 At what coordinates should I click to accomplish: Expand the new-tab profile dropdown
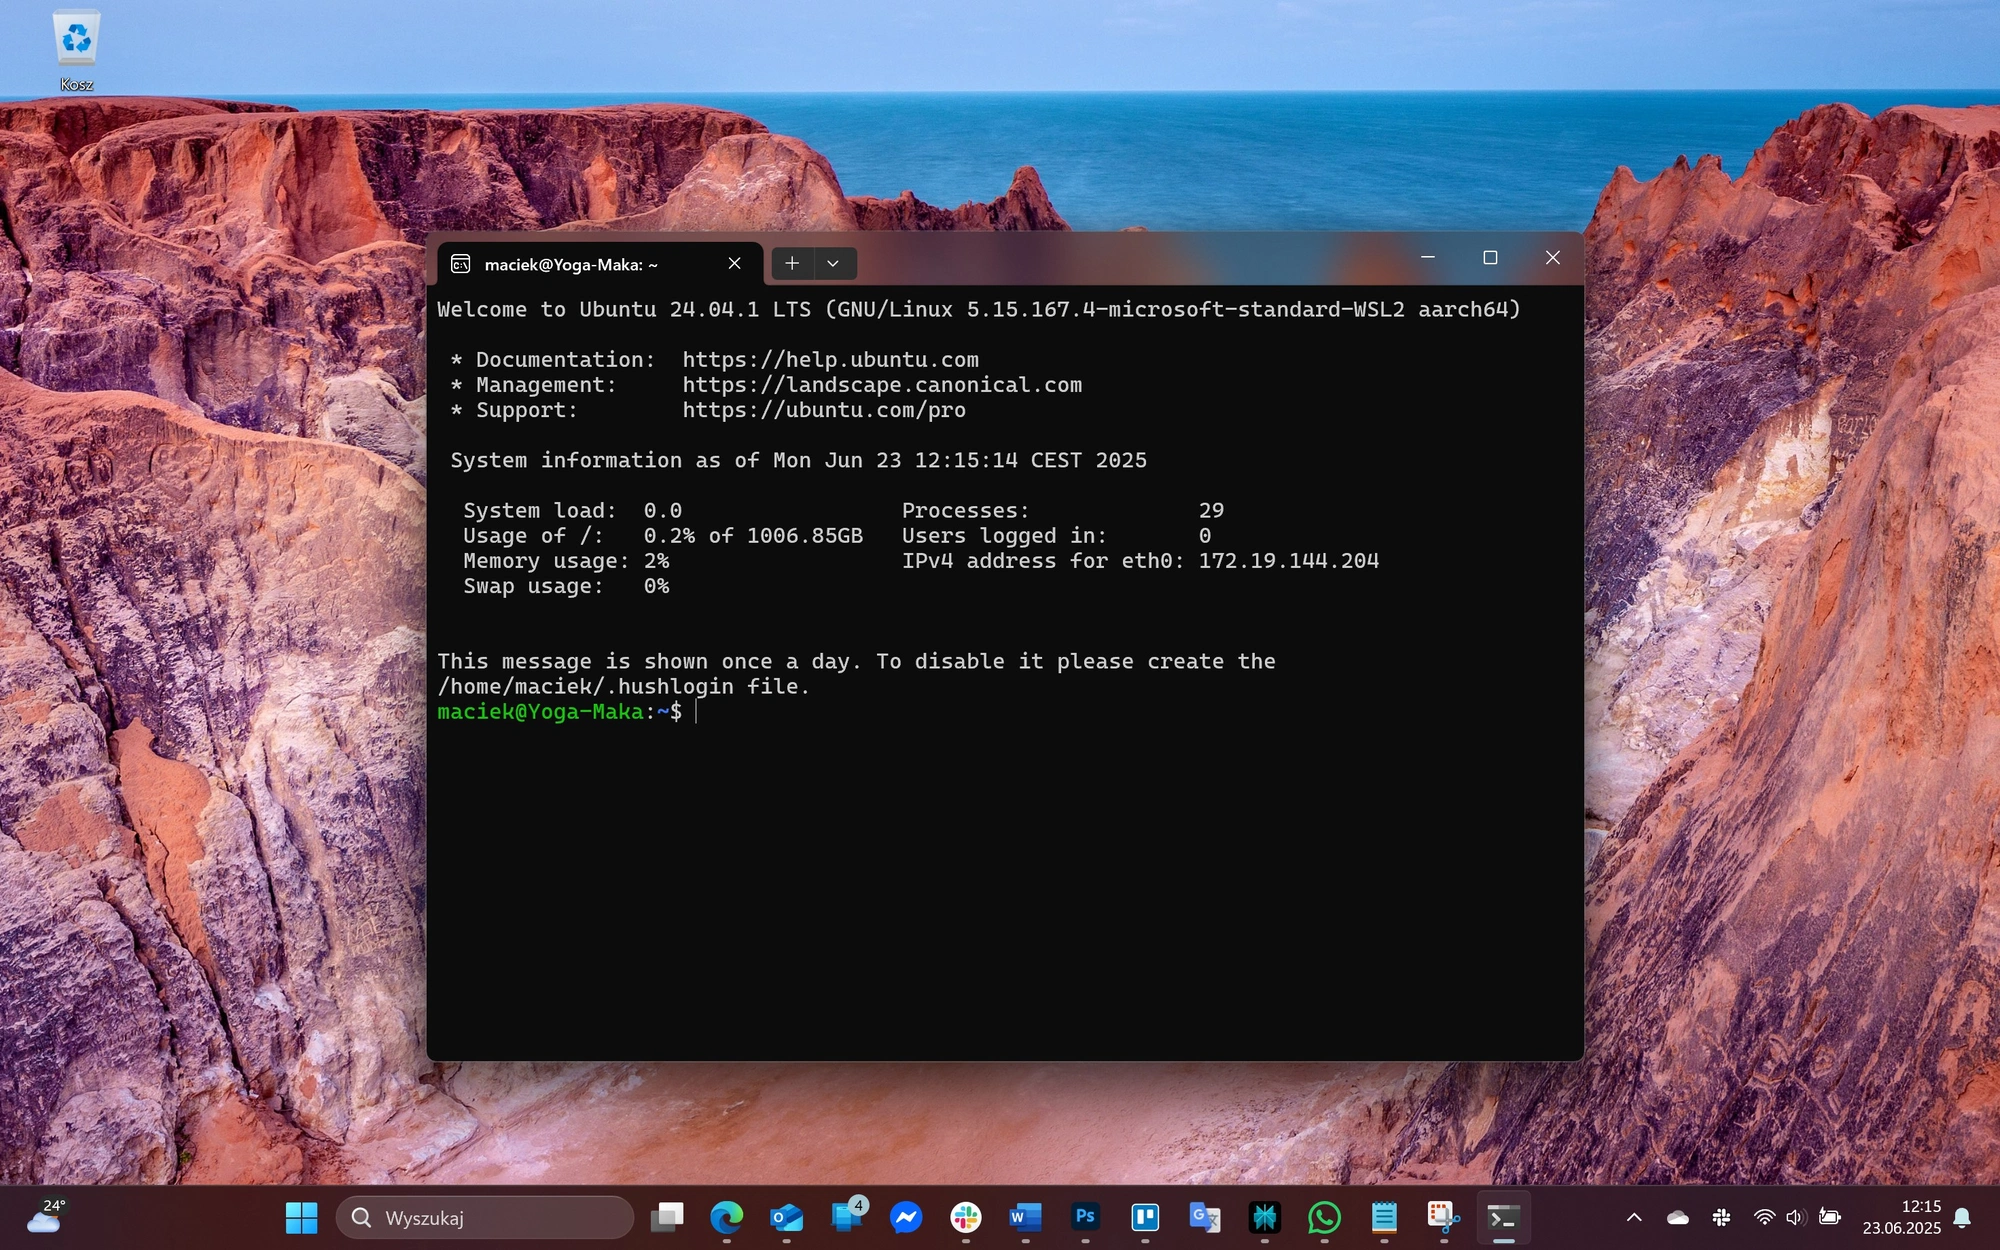[833, 263]
